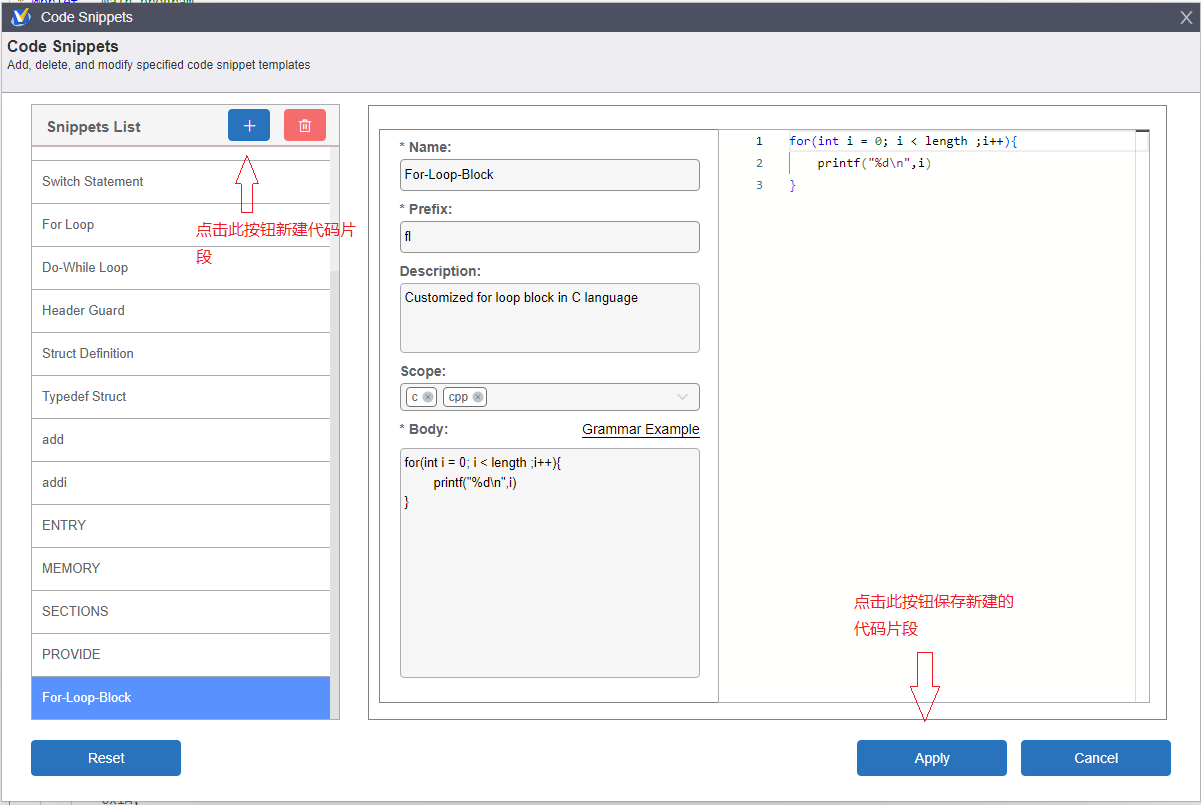Click the Code Snippets app logo icon
The width and height of the screenshot is (1201, 805).
pos(20,17)
